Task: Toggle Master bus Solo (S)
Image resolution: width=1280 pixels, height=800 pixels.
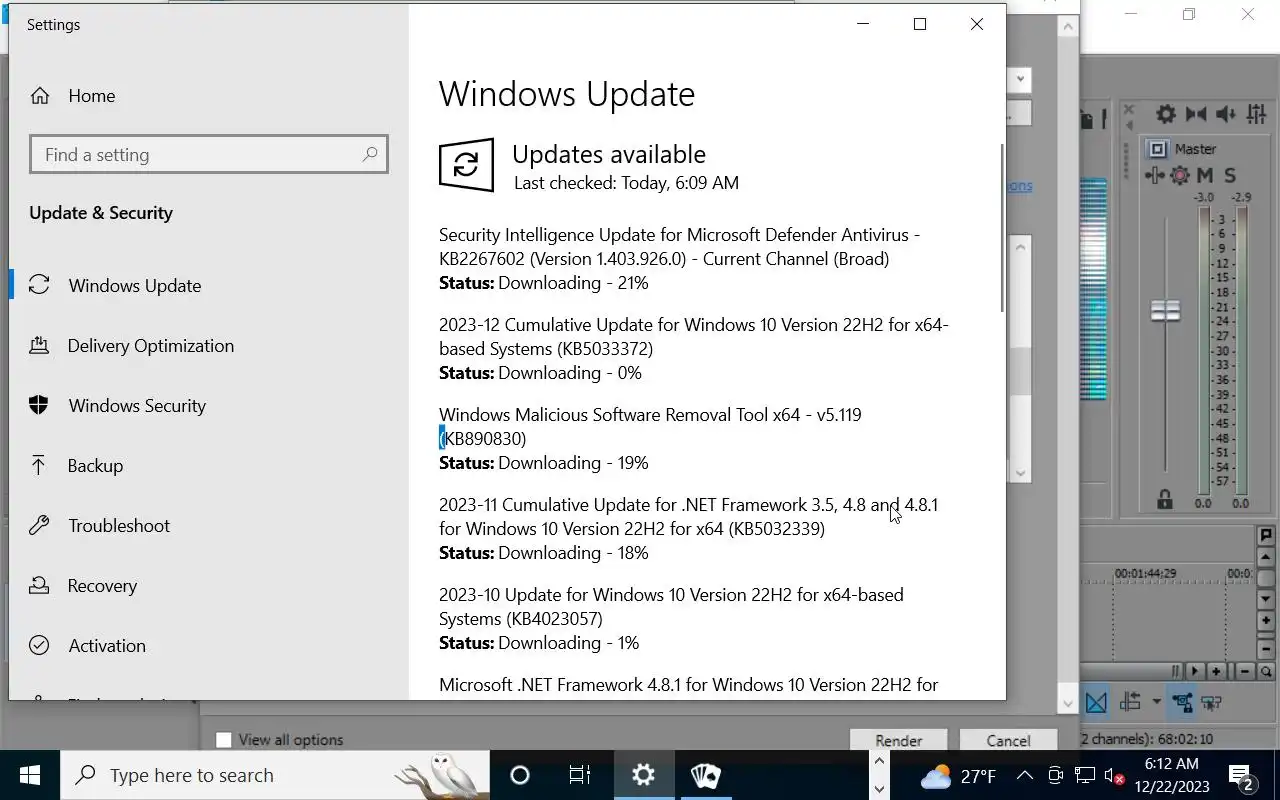Action: click(x=1230, y=176)
